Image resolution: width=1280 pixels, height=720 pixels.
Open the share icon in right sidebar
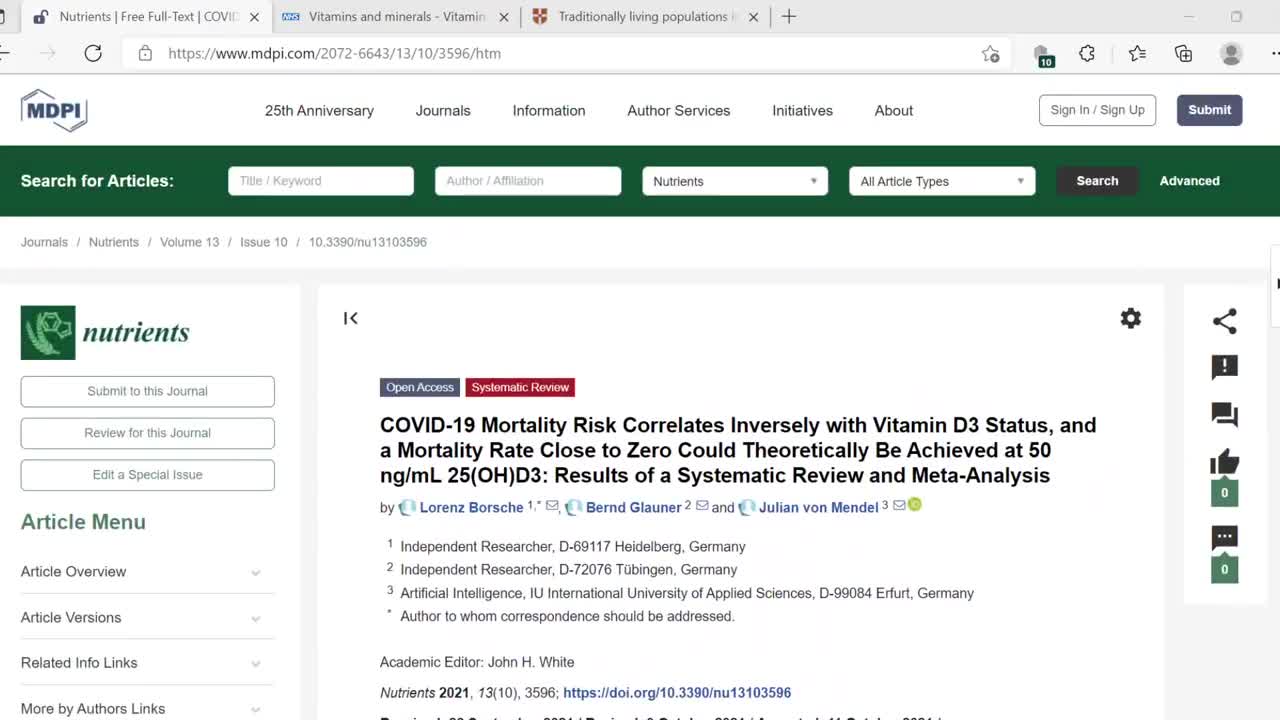coord(1224,320)
